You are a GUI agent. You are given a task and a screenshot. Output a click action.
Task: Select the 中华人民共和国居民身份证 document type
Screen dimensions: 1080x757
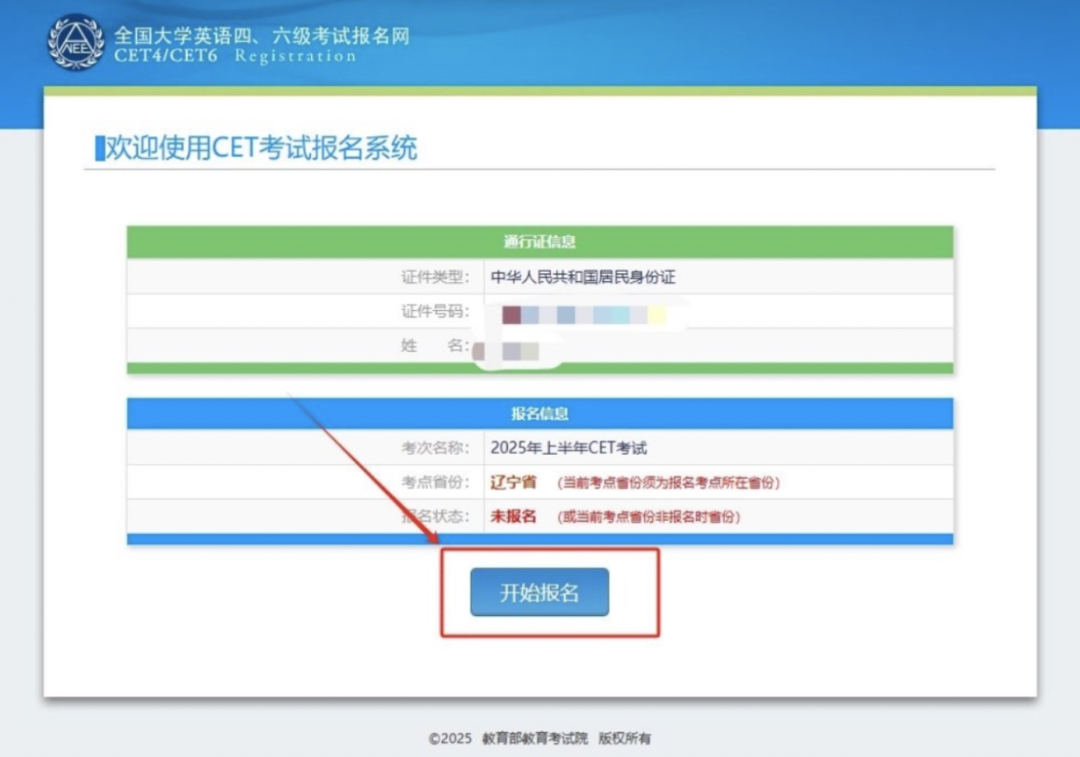(x=585, y=277)
